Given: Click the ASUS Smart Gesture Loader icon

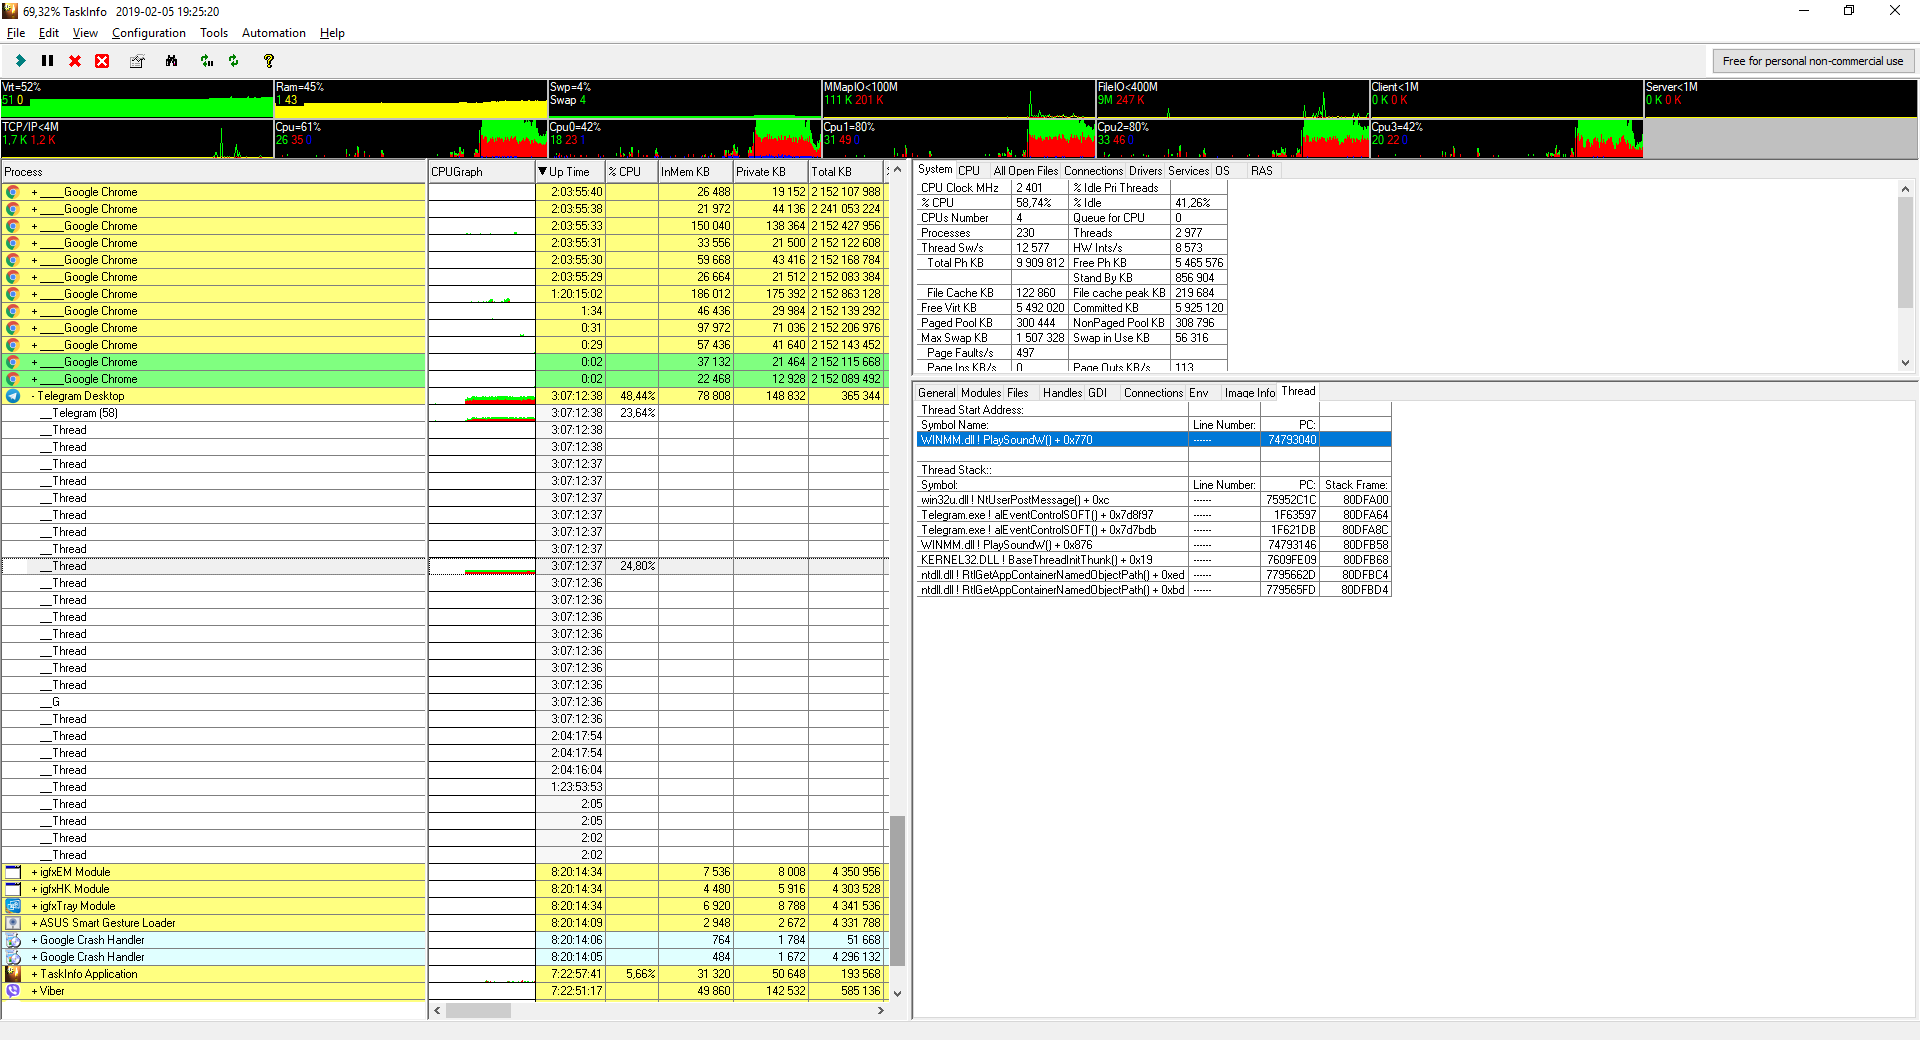Looking at the screenshot, I should (13, 923).
